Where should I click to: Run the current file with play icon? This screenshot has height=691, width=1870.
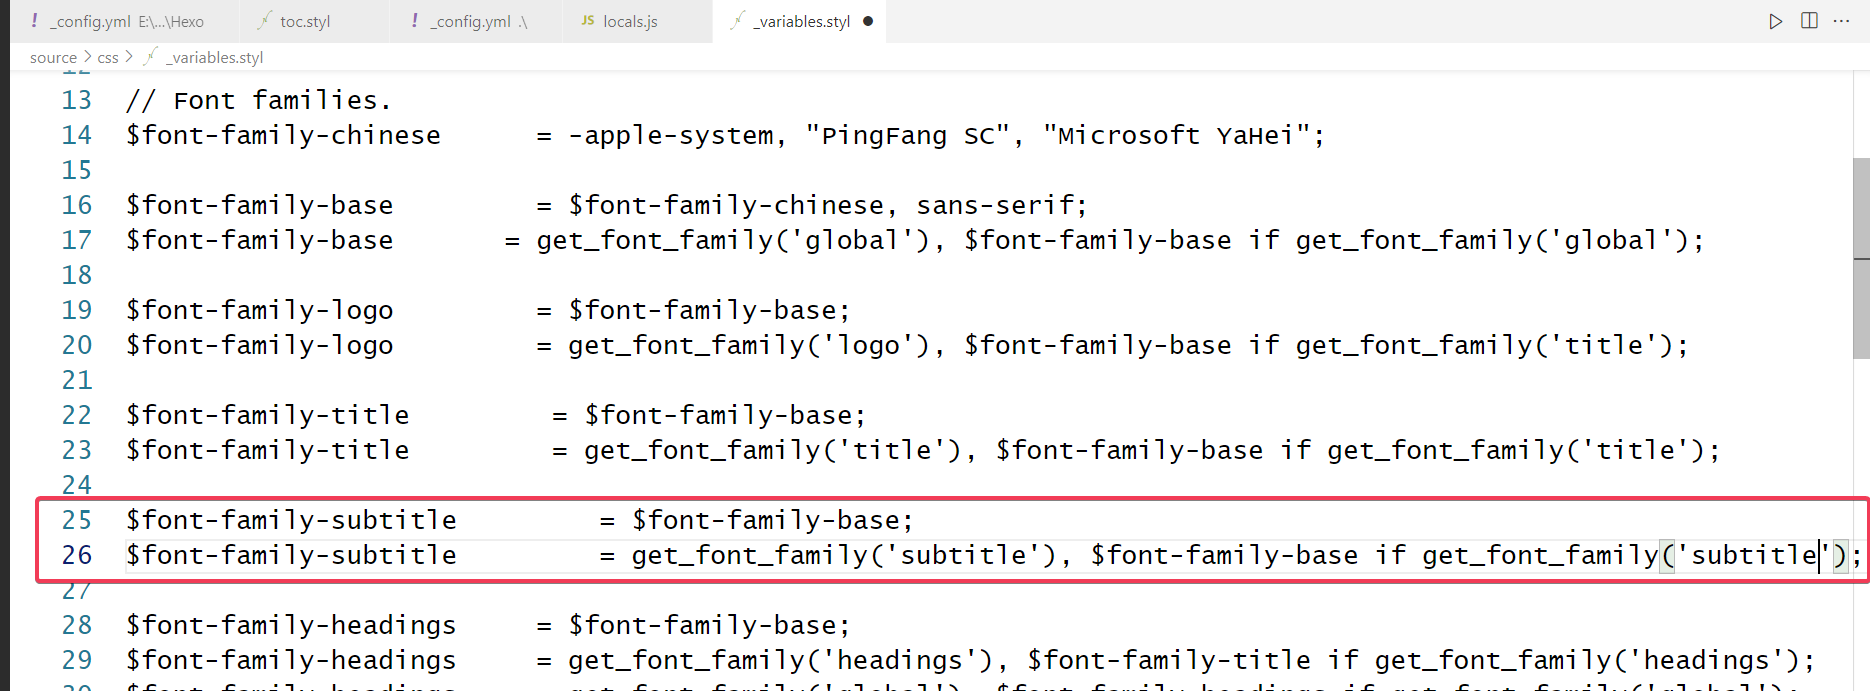(x=1775, y=21)
